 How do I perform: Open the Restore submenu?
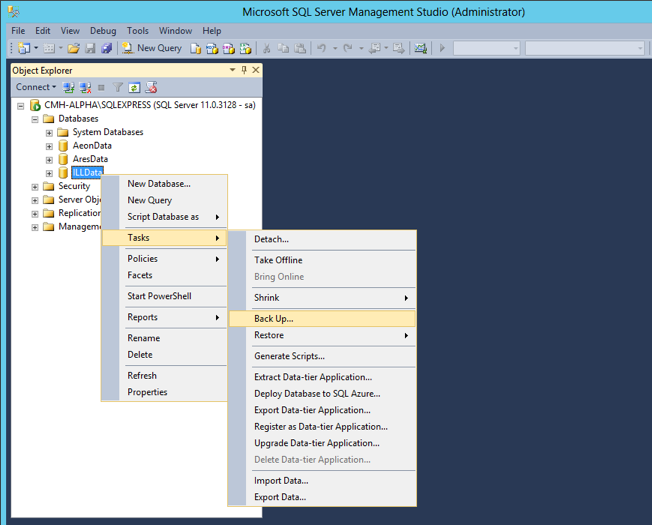[269, 335]
